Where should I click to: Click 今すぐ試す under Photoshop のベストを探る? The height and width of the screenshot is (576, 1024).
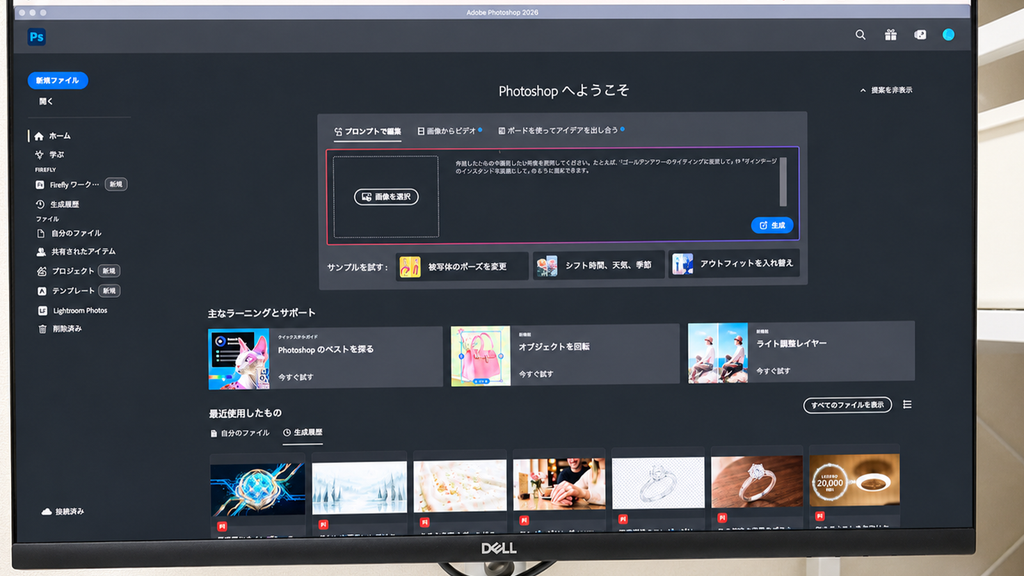coord(296,377)
